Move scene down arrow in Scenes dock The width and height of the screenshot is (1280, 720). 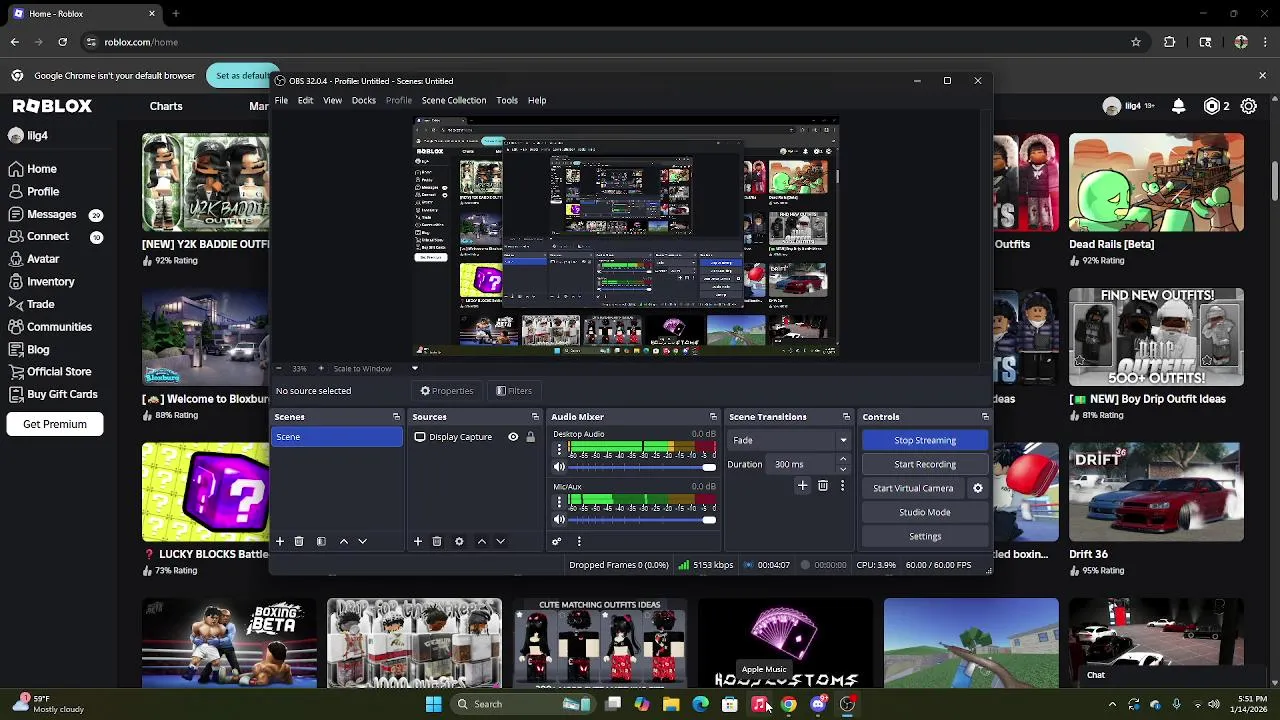(362, 541)
